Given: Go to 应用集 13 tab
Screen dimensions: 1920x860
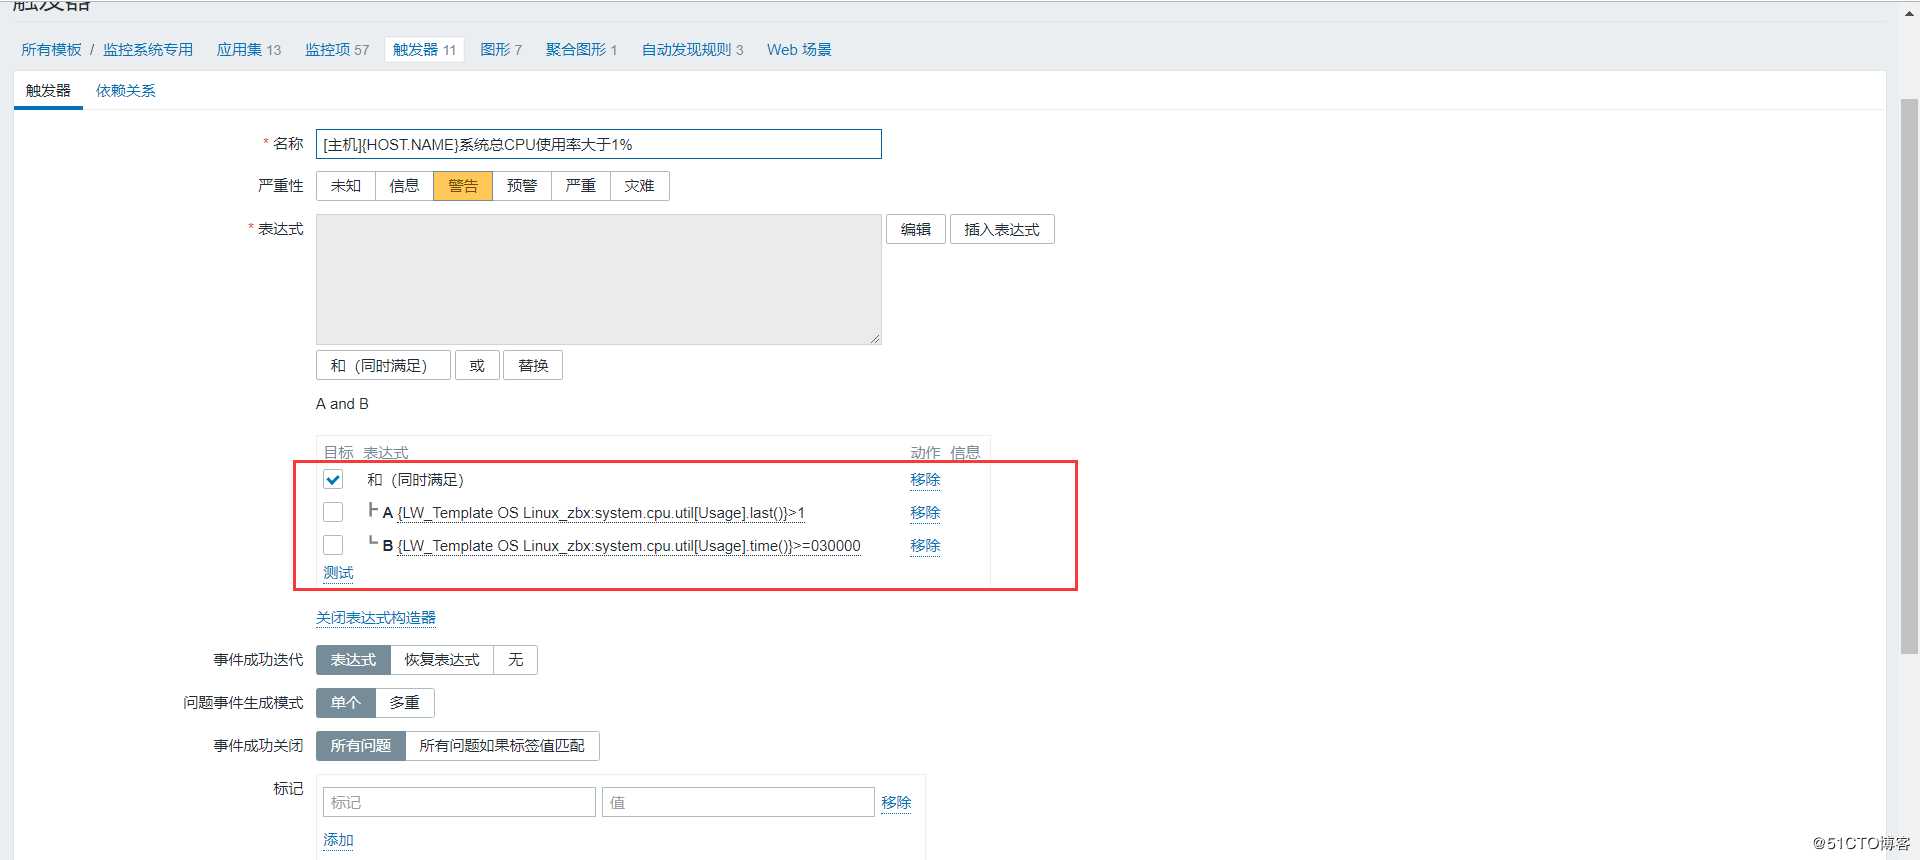Looking at the screenshot, I should tap(249, 50).
